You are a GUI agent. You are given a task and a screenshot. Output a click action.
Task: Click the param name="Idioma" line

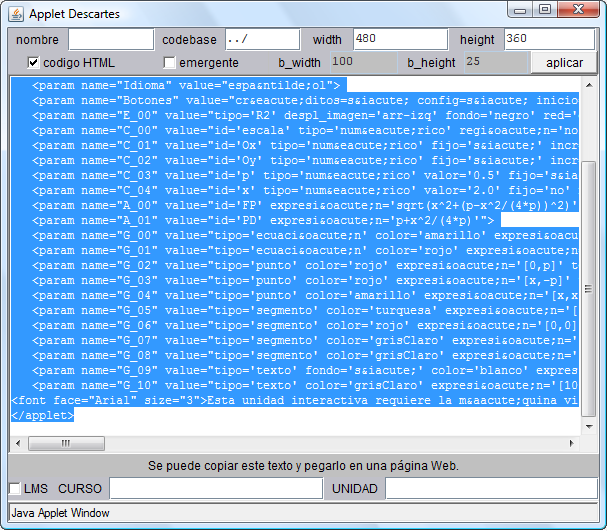pyautogui.click(x=186, y=85)
